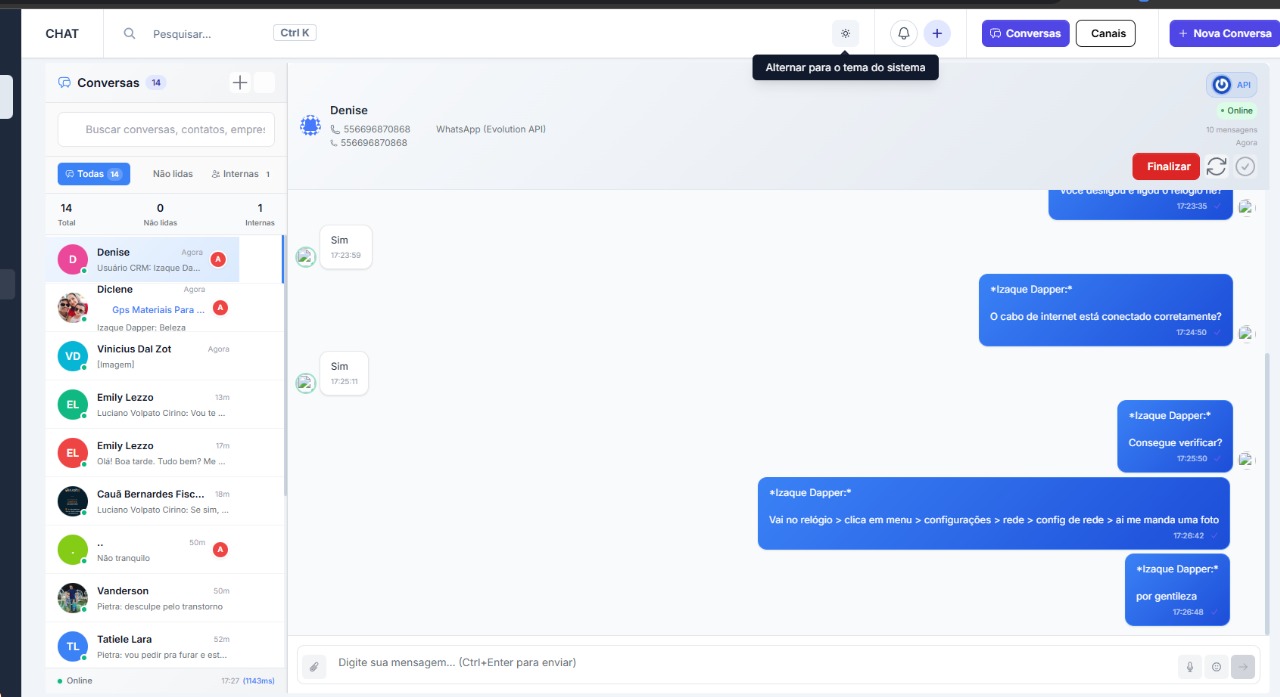This screenshot has height=697, width=1280.
Task: Select the Internas conversations tab
Action: point(240,174)
